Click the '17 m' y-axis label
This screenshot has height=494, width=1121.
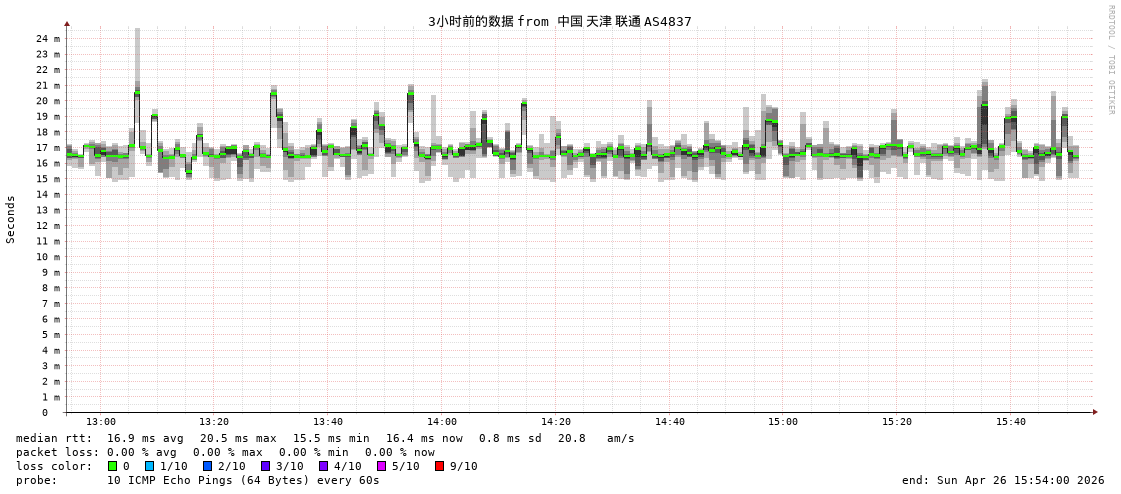(48, 148)
